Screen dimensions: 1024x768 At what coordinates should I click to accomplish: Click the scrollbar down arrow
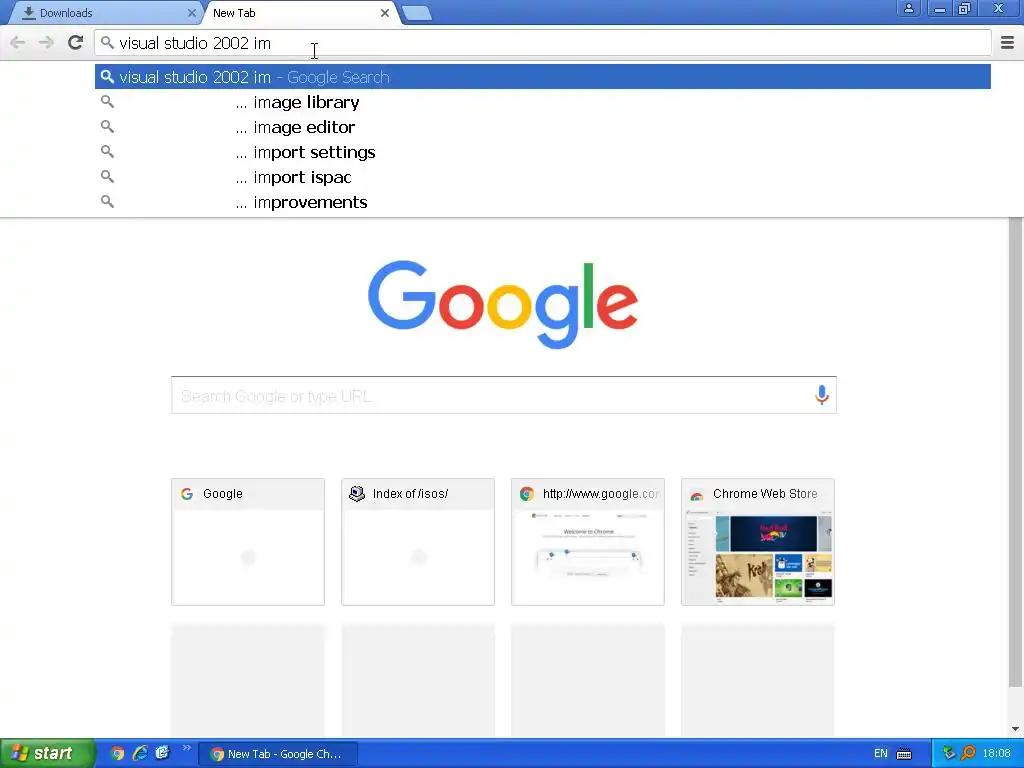point(1016,729)
